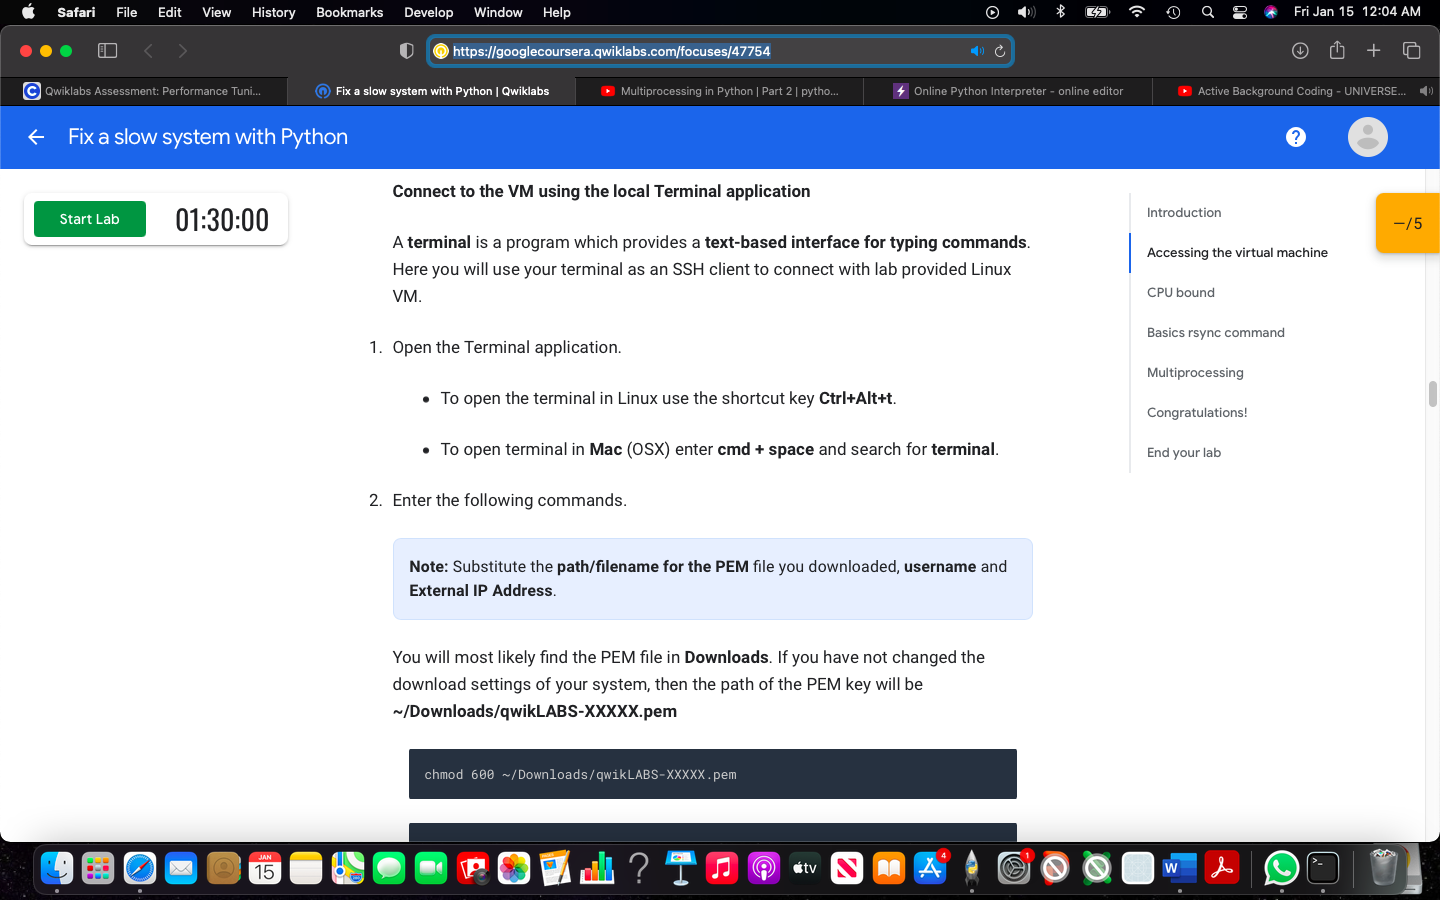Viewport: 1440px width, 900px height.
Task: Open the Downloads popover in Safari
Action: click(x=1300, y=50)
